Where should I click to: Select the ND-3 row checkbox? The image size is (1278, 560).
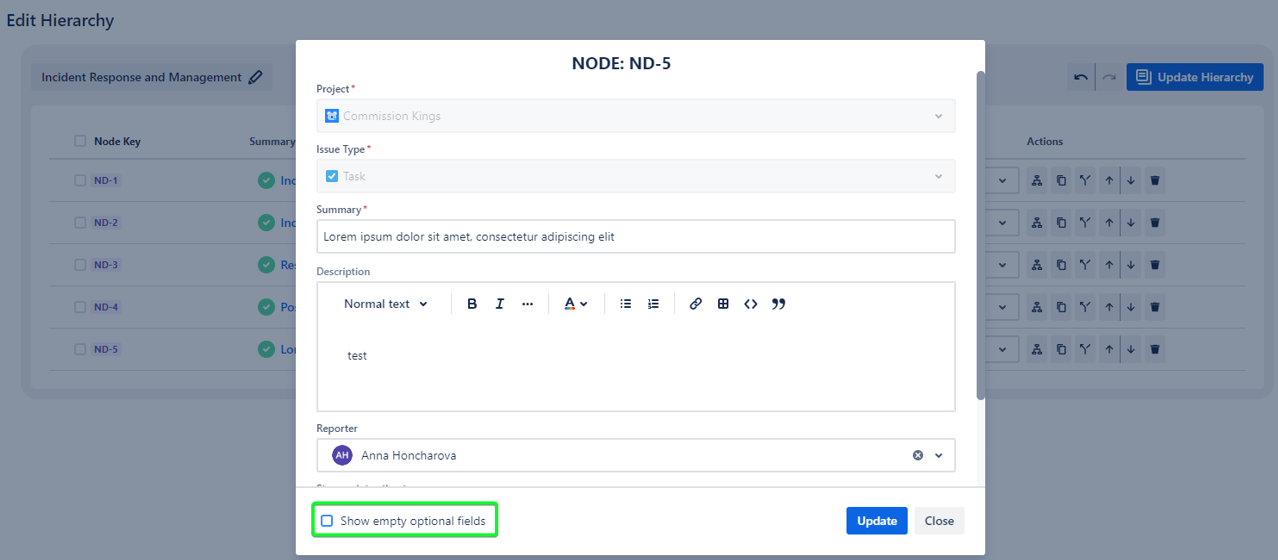(80, 265)
